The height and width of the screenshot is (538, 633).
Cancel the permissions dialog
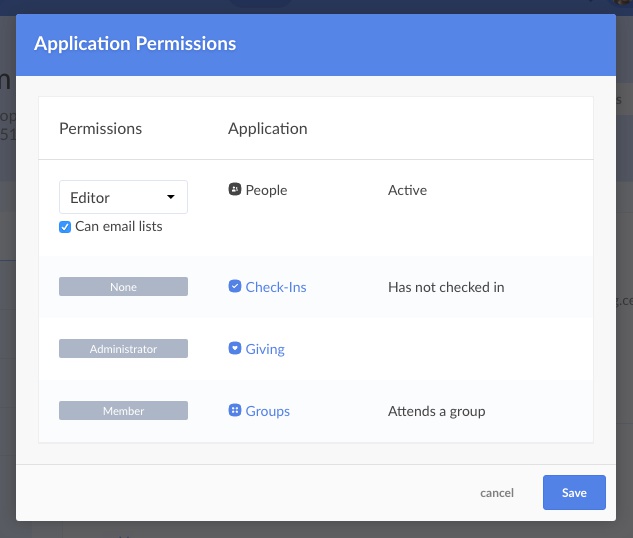tap(497, 493)
